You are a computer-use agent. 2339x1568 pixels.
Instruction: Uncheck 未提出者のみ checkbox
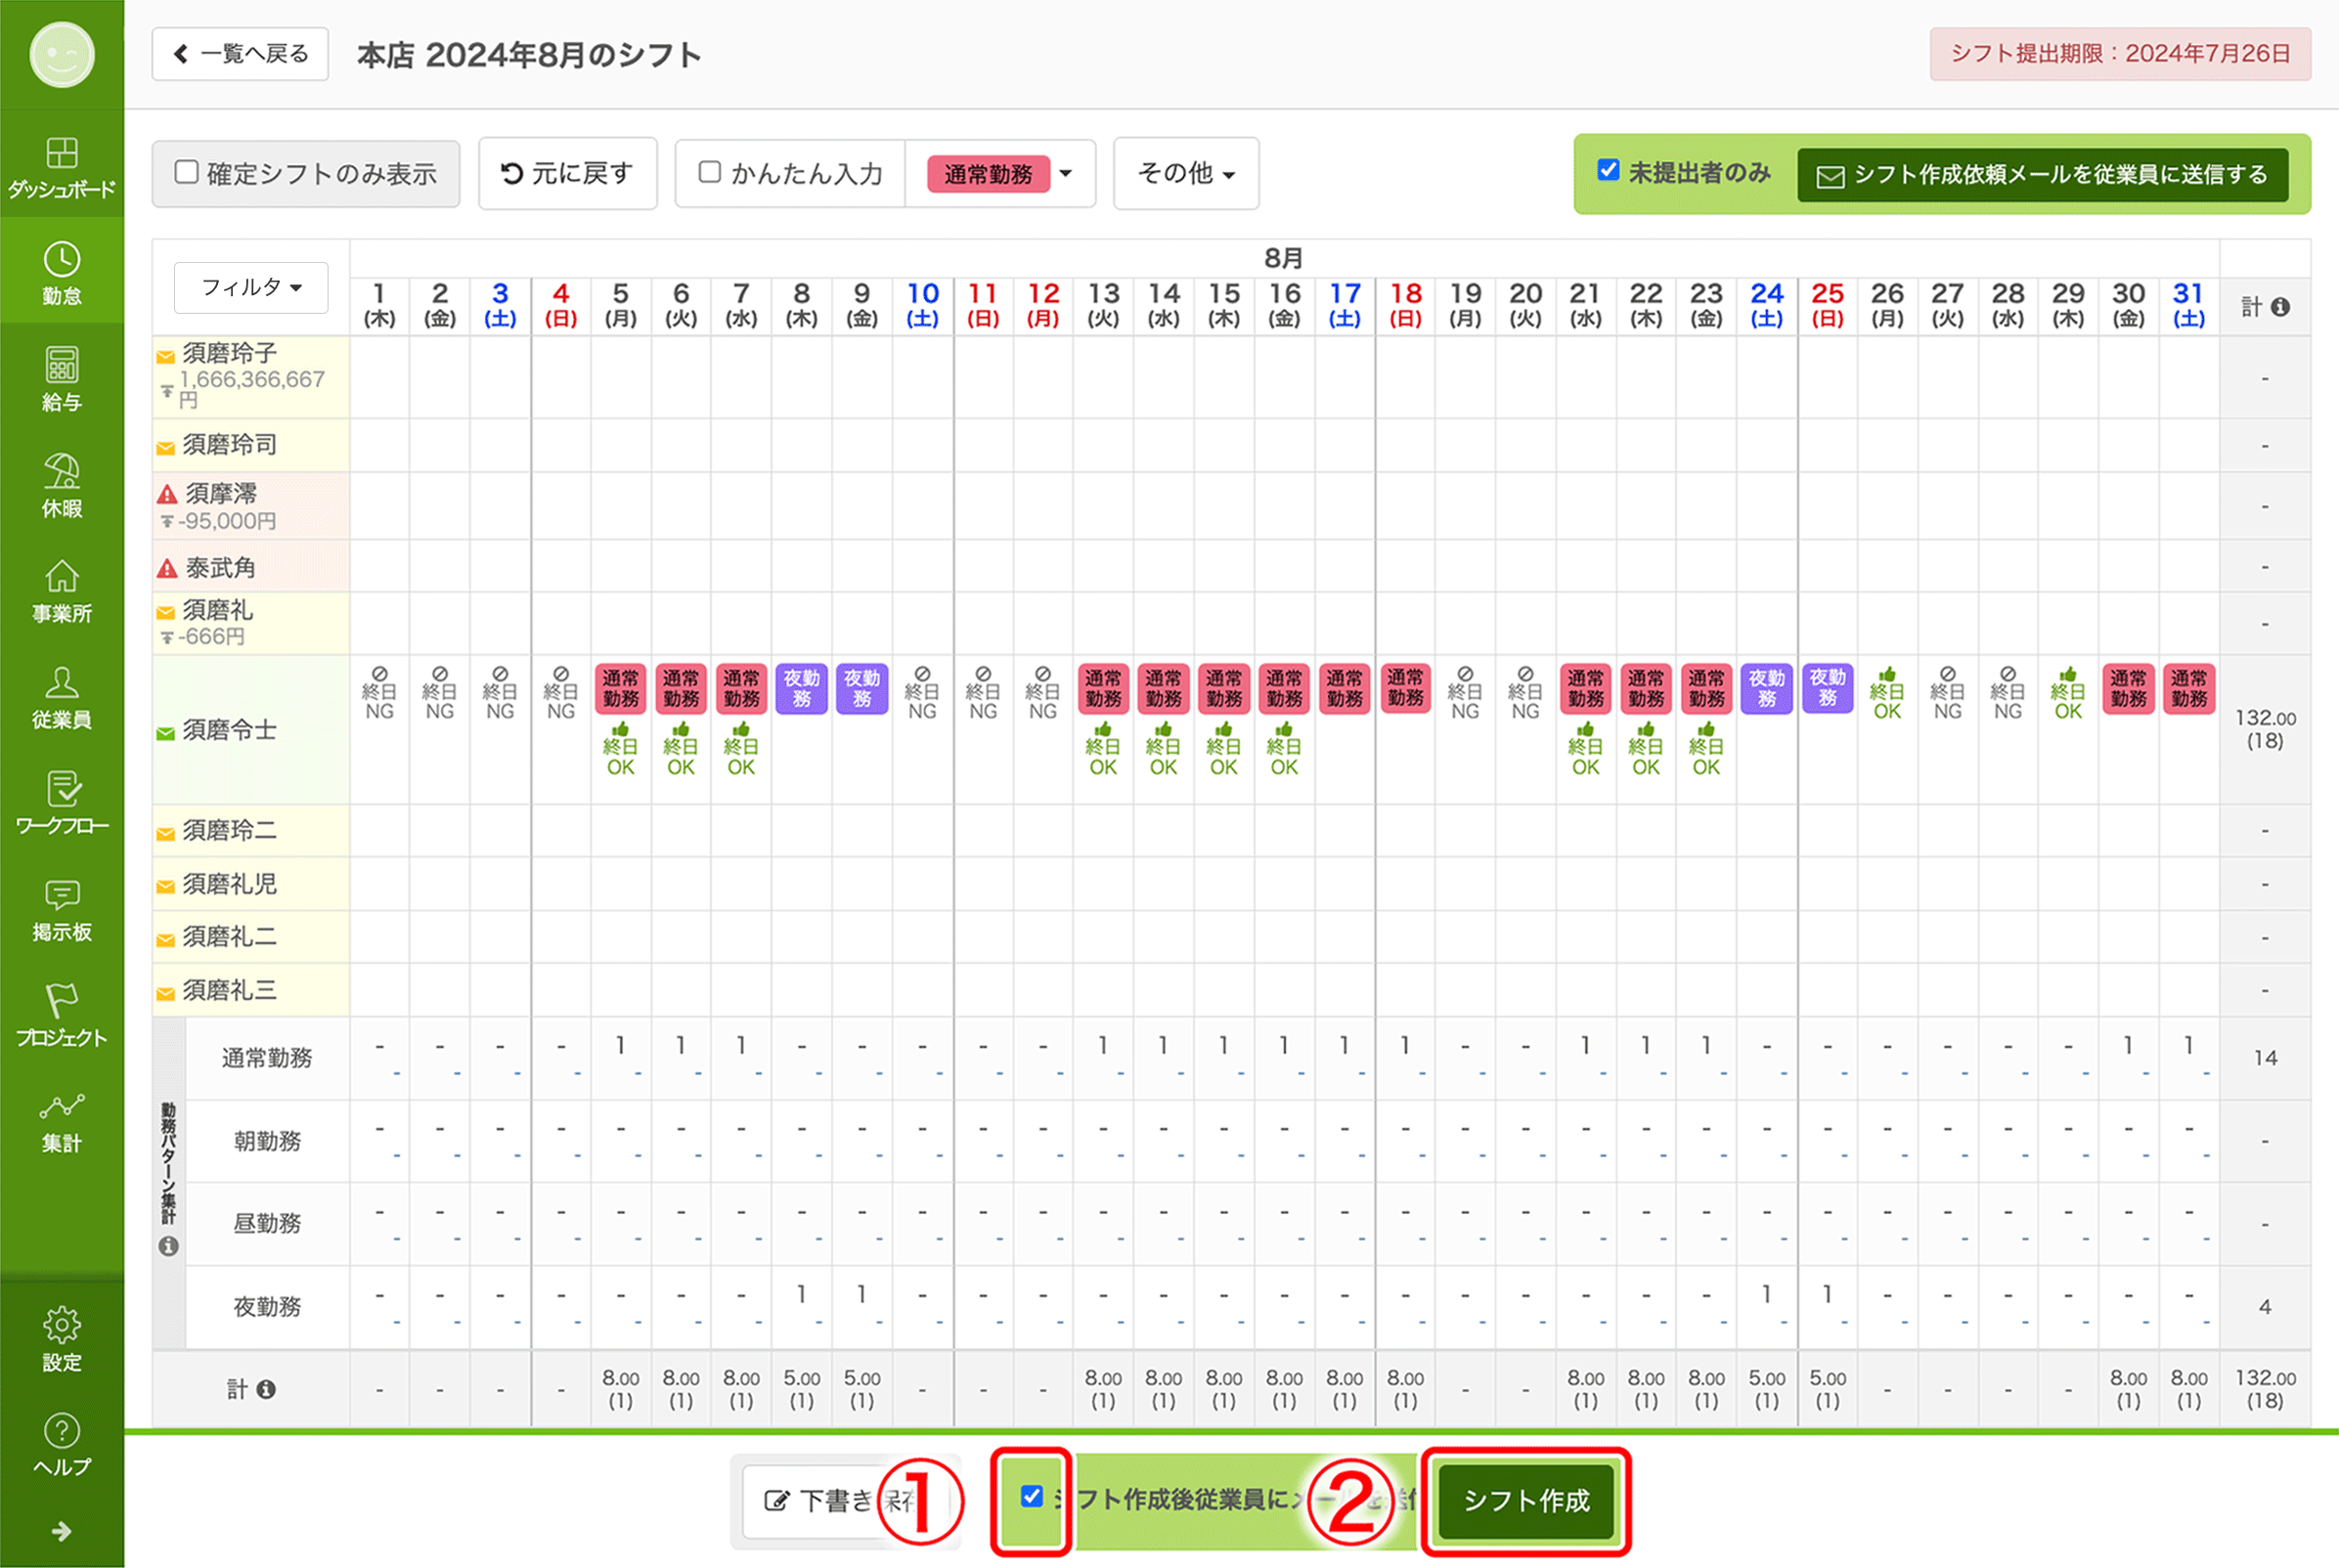tap(1608, 170)
